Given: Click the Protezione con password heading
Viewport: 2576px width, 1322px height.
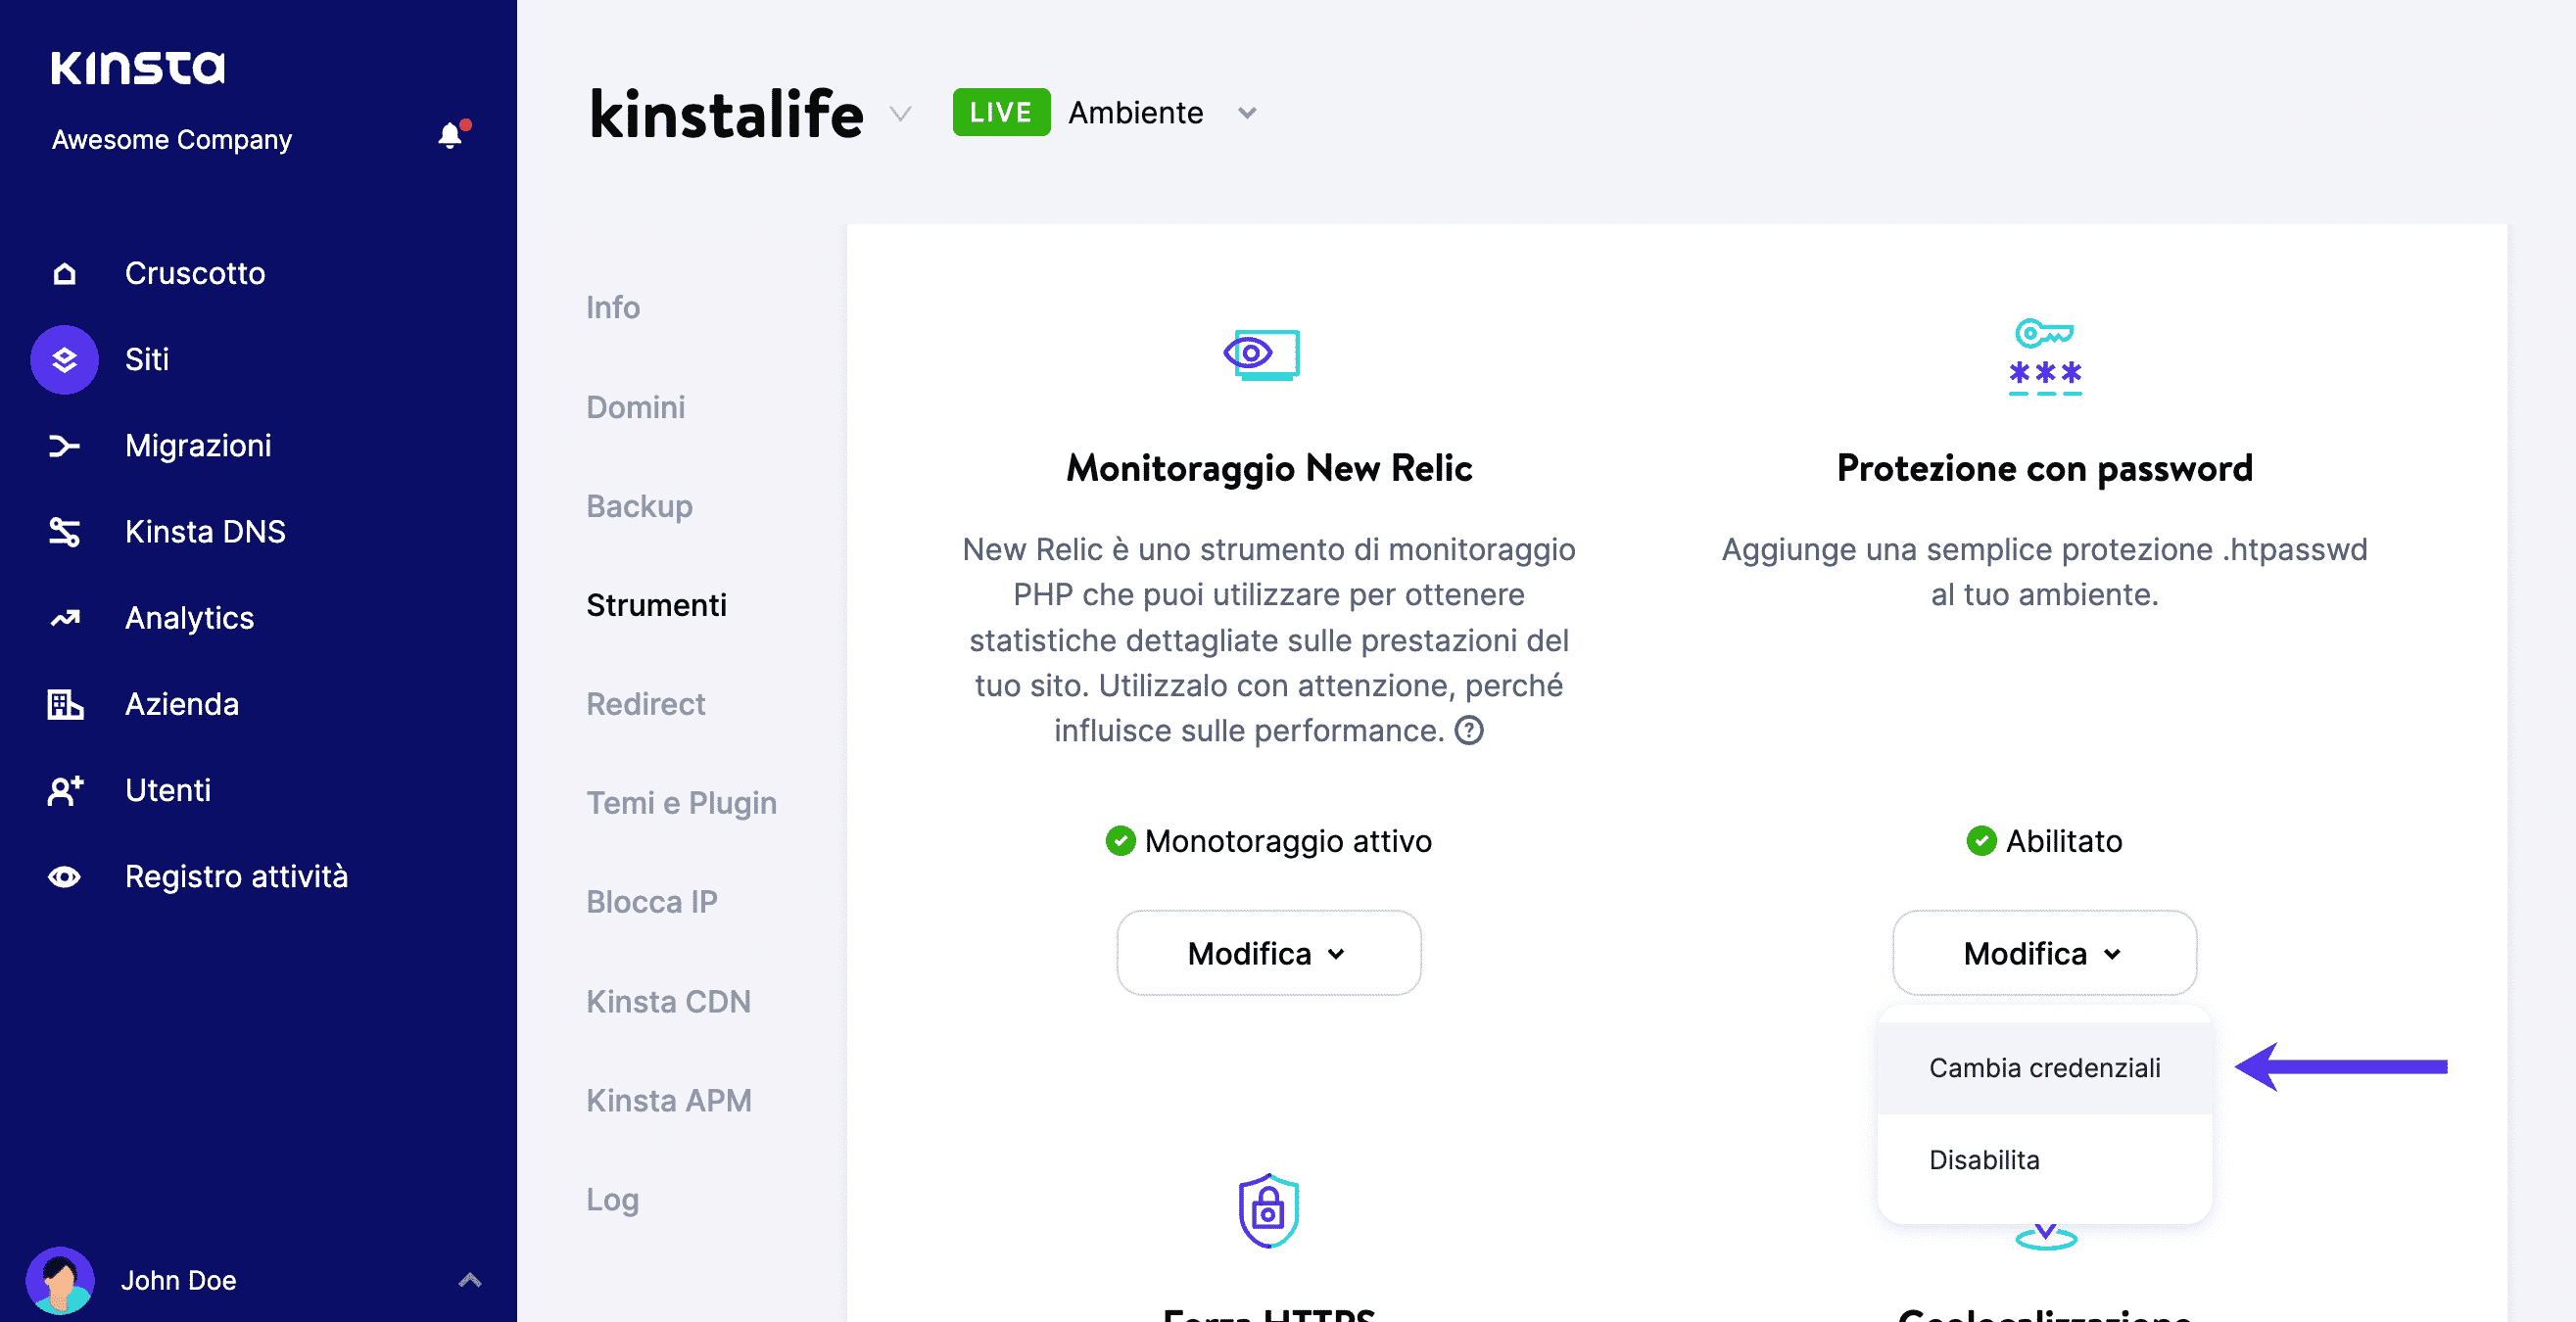Looking at the screenshot, I should [x=2045, y=468].
